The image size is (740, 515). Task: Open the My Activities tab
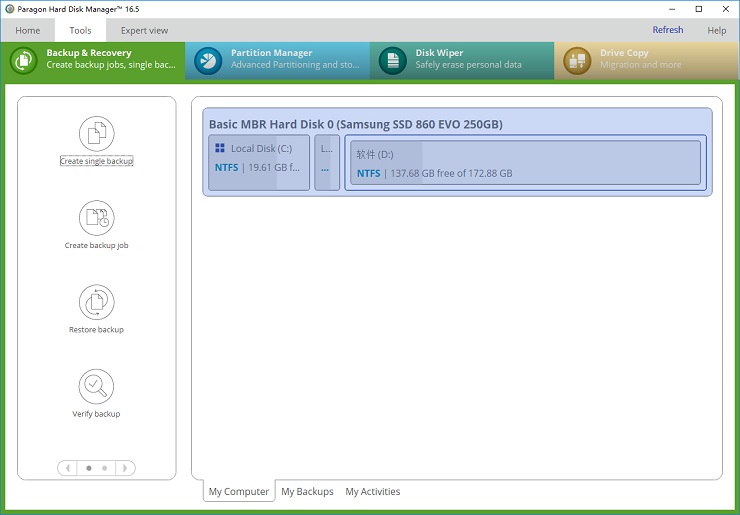point(372,492)
